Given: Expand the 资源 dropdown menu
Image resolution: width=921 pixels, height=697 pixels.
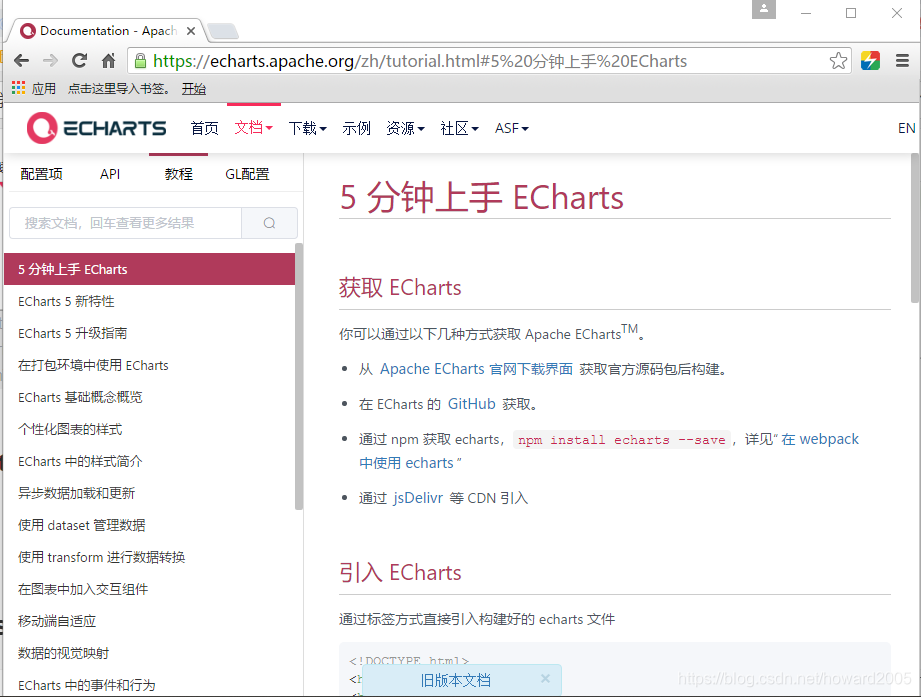Looking at the screenshot, I should (405, 128).
